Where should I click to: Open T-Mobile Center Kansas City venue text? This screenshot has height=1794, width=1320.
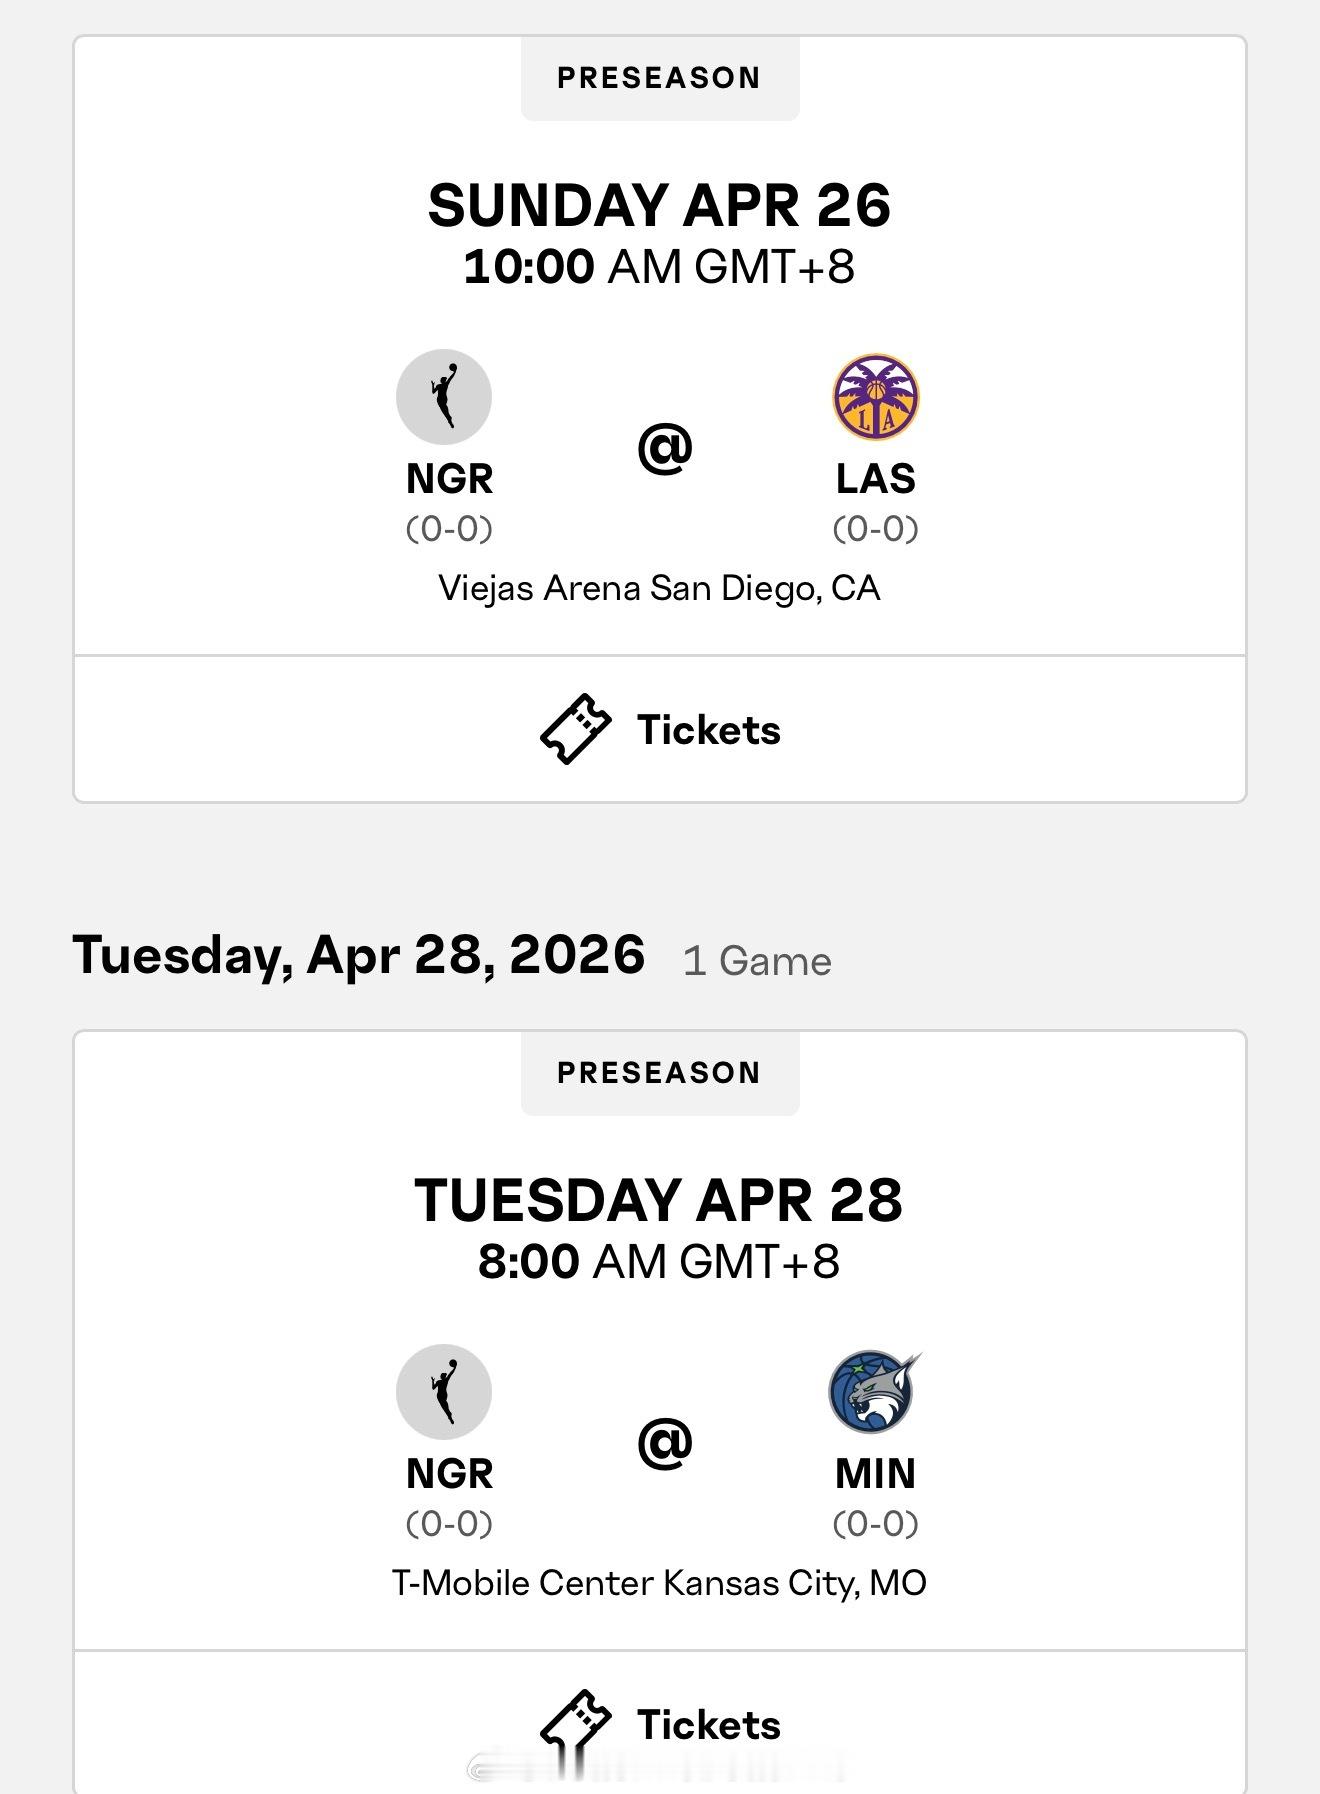(660, 1583)
